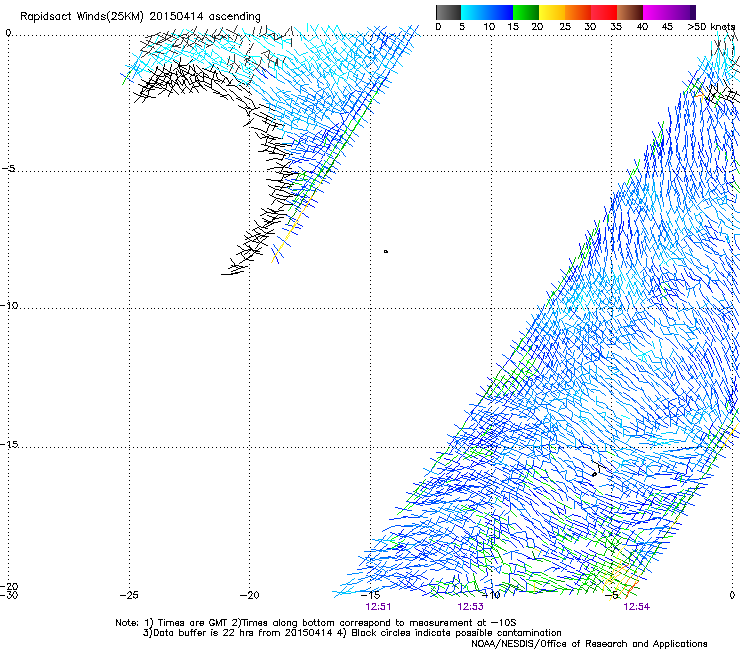
Task: Click the green 15-20 knots color band
Action: click(526, 12)
